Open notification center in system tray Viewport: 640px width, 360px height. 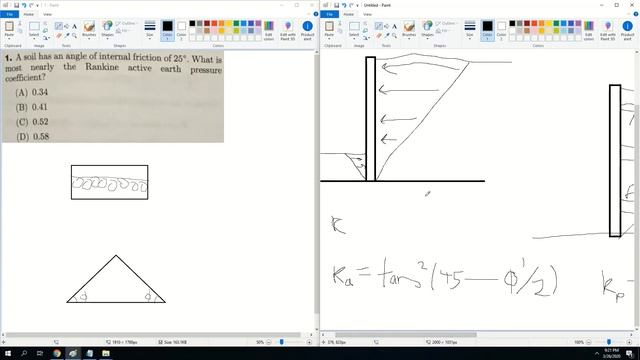[630, 353]
